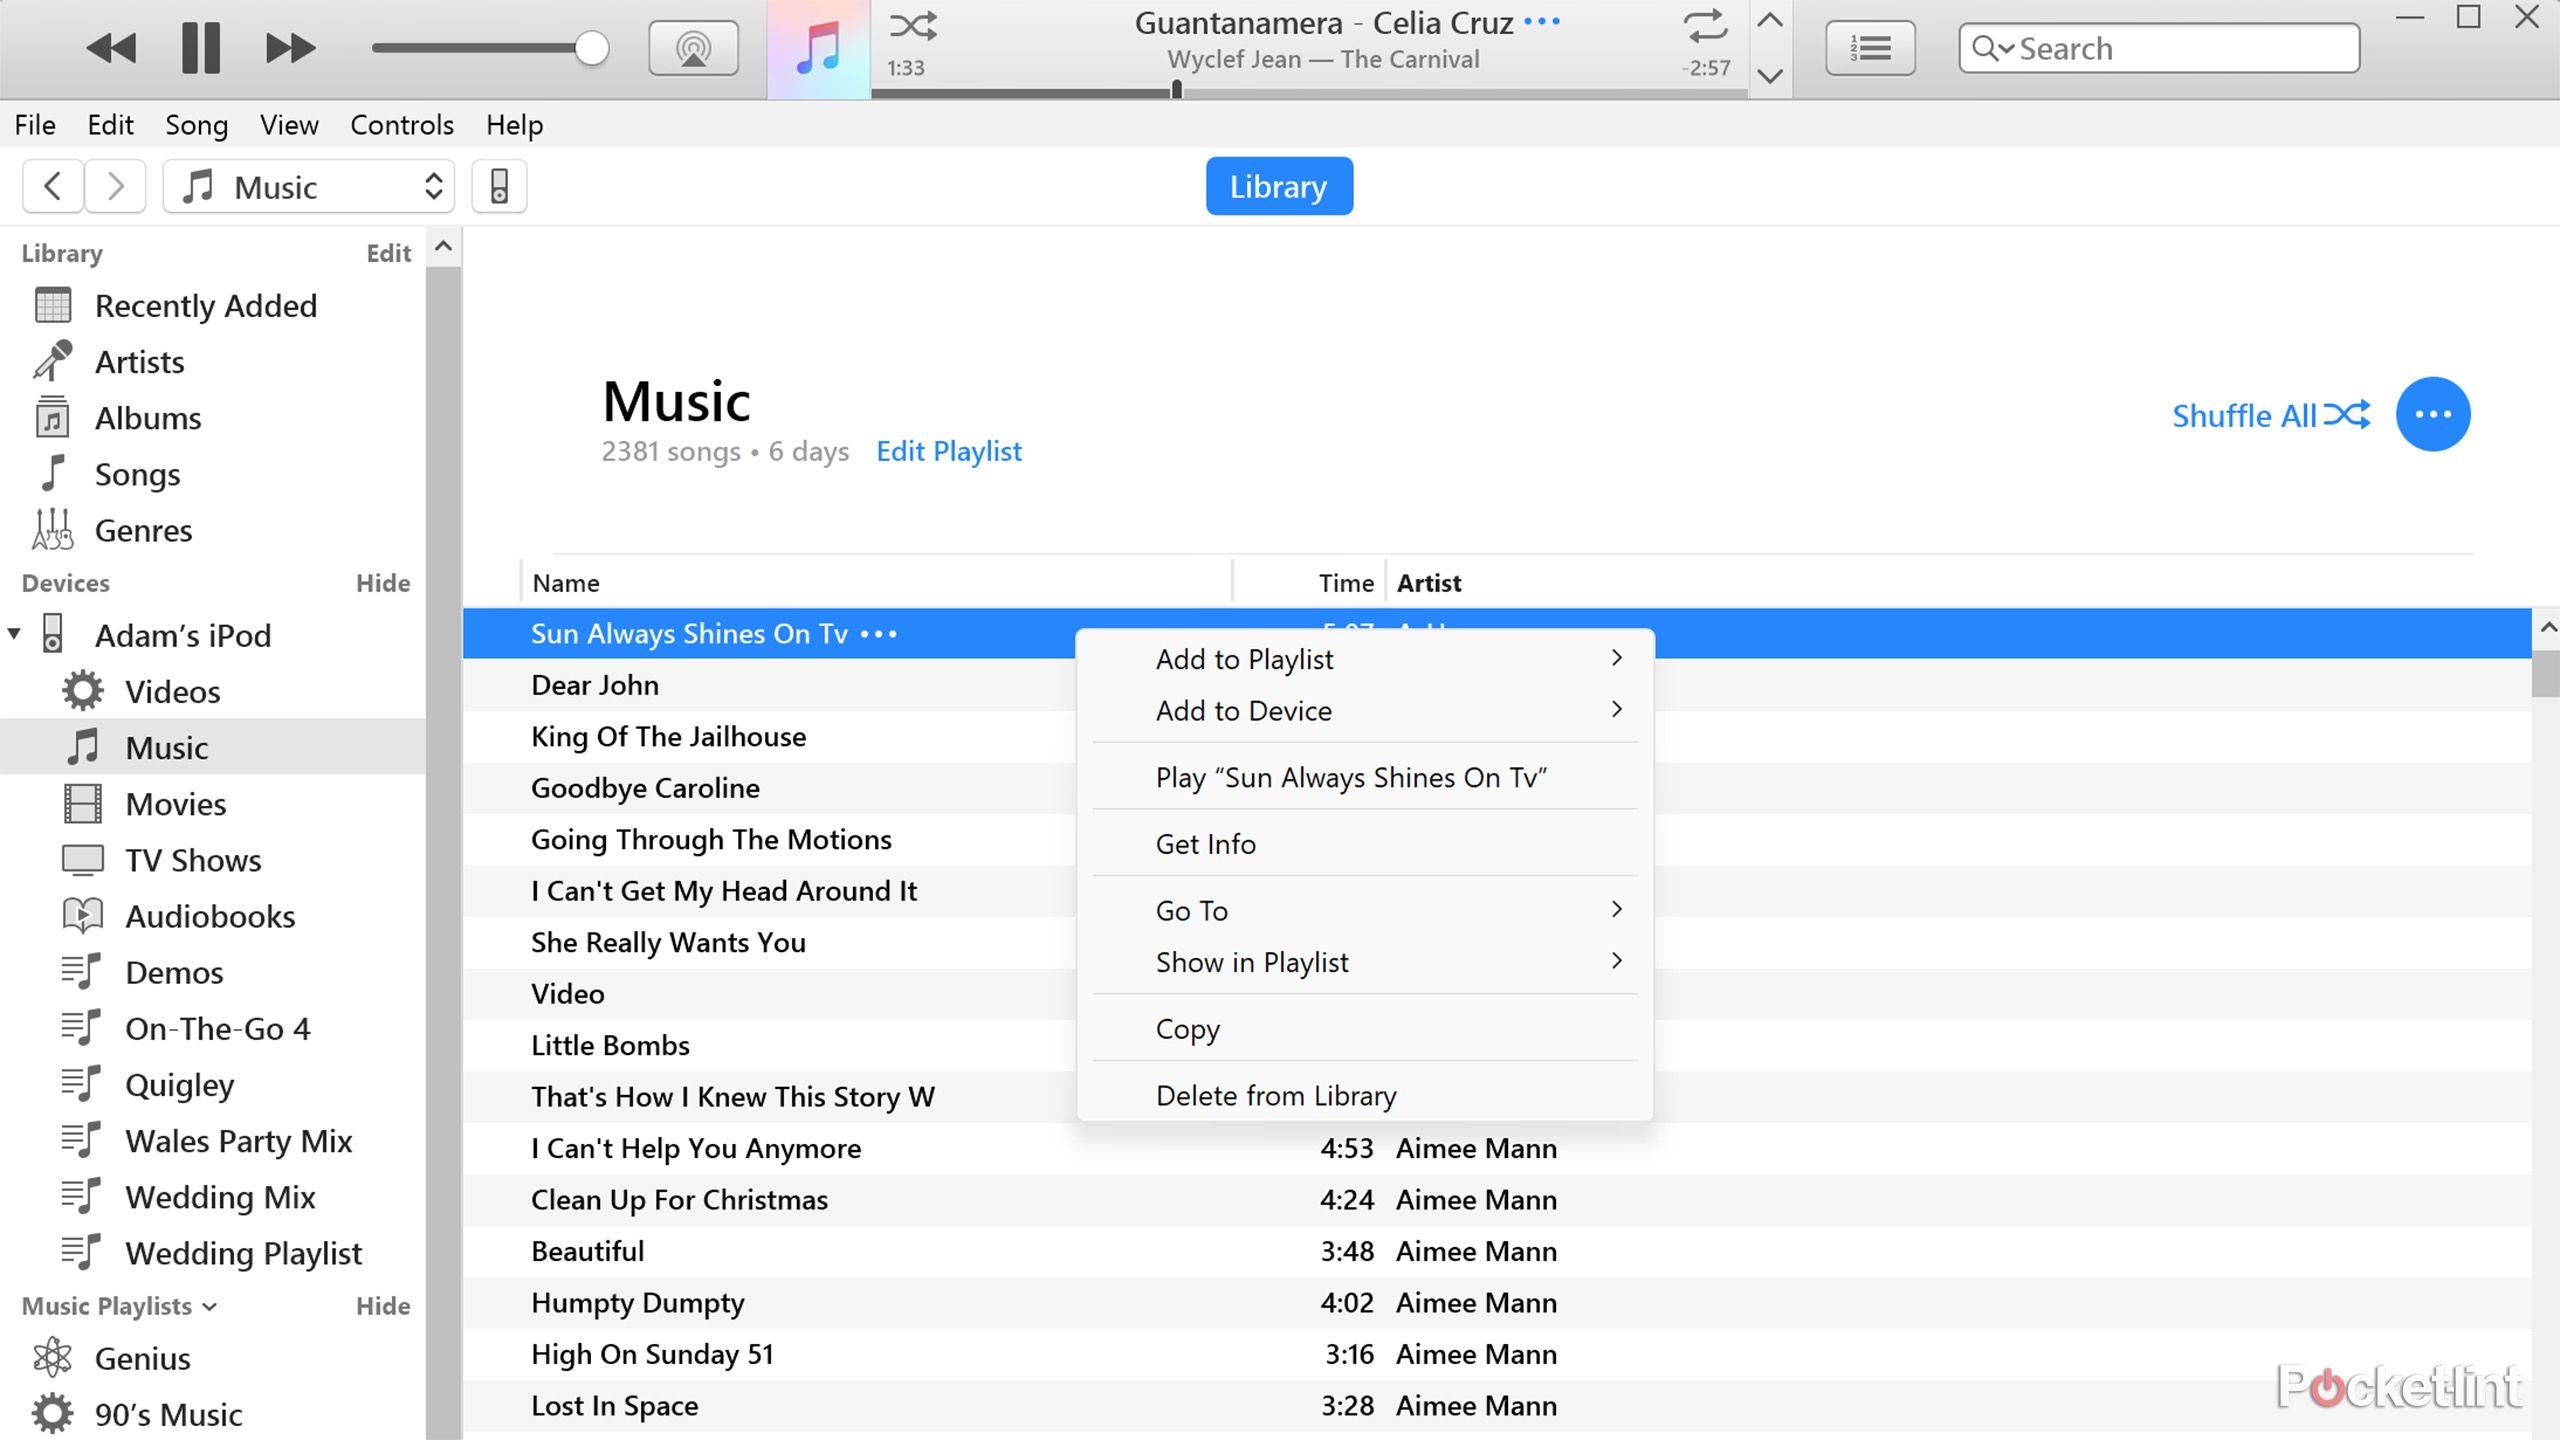Open the Controls menu

click(x=401, y=125)
